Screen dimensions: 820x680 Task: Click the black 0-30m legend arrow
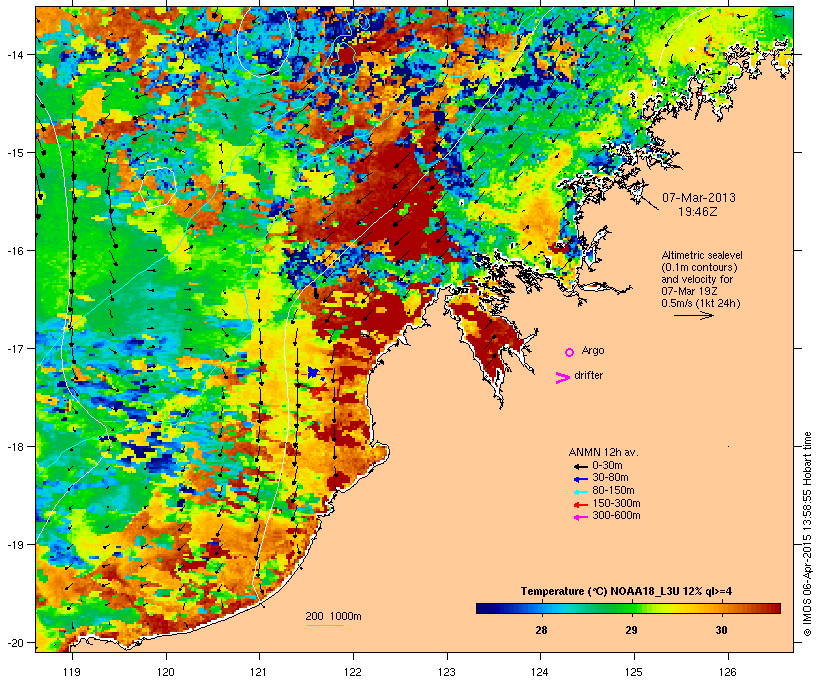580,466
